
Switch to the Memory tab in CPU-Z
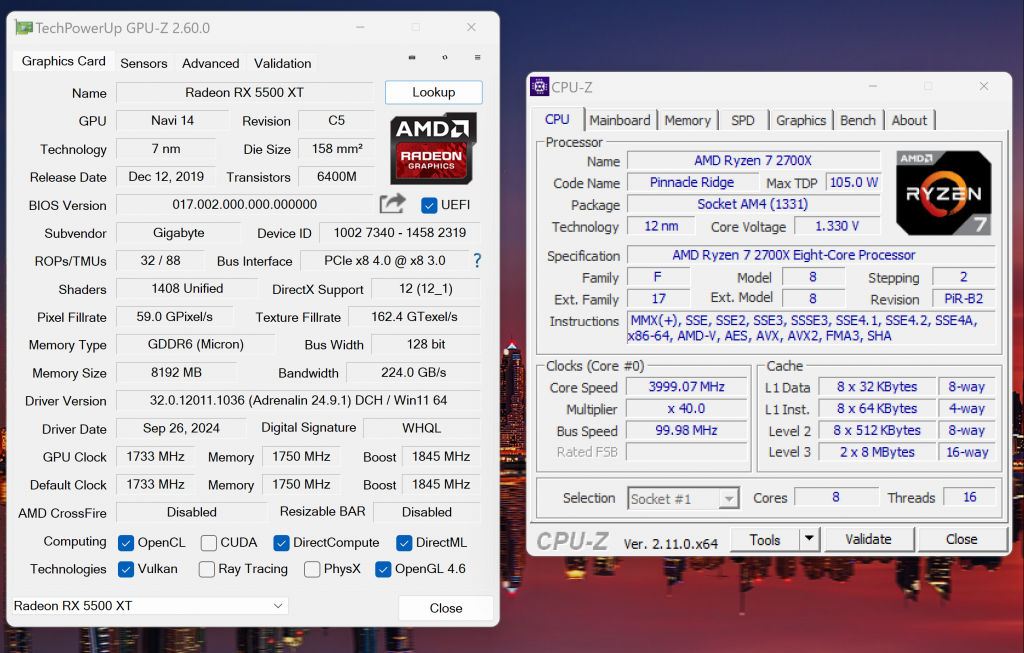(x=688, y=121)
